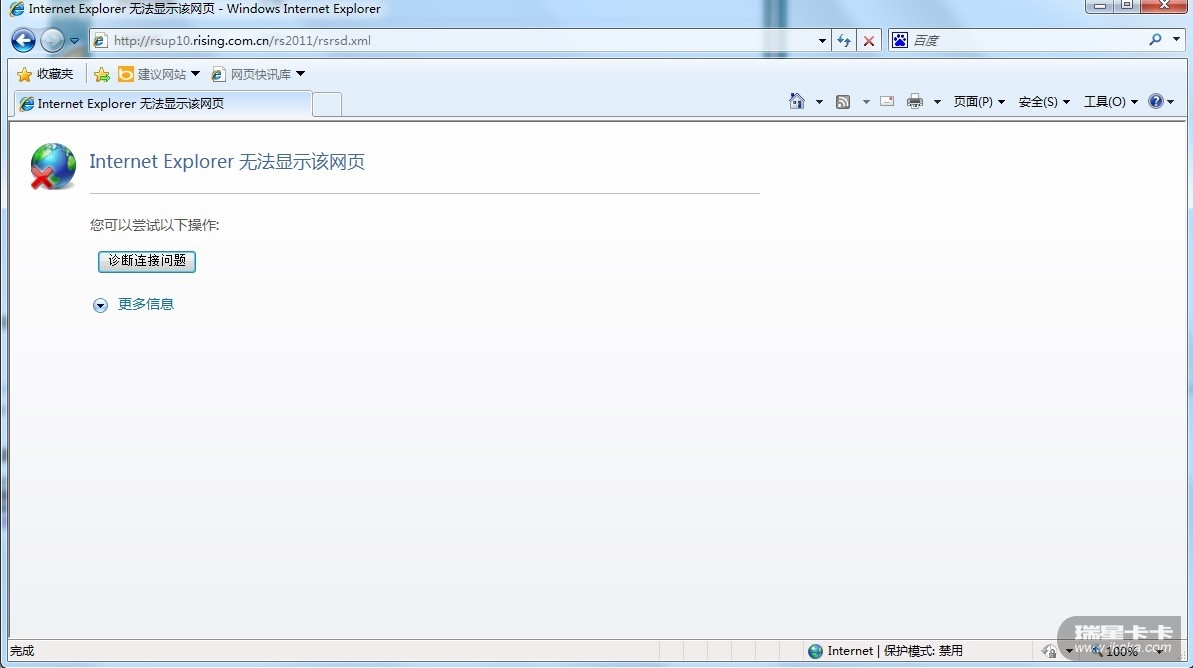Open the 安全(S) menu
The image size is (1193, 668).
[x=1044, y=101]
